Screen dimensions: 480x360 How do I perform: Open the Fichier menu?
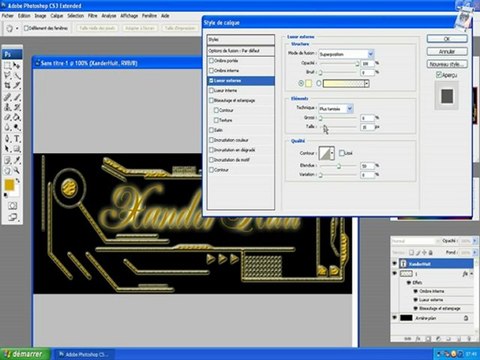coord(8,16)
